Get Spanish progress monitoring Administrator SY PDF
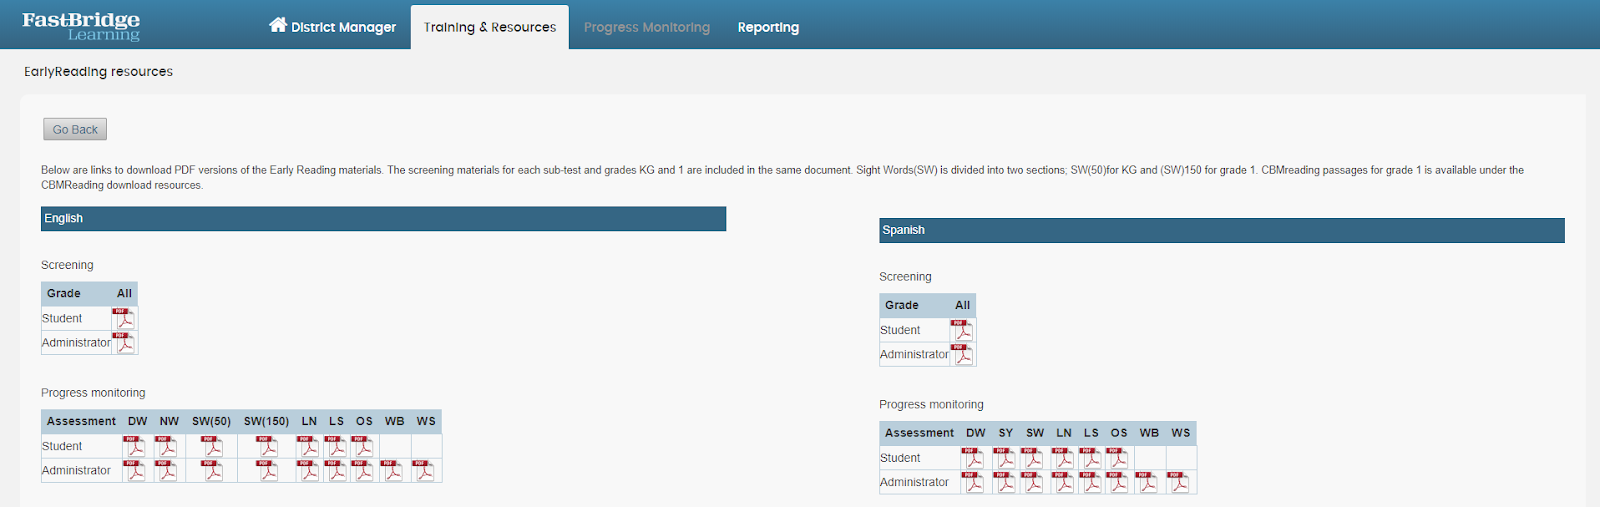 (1004, 482)
